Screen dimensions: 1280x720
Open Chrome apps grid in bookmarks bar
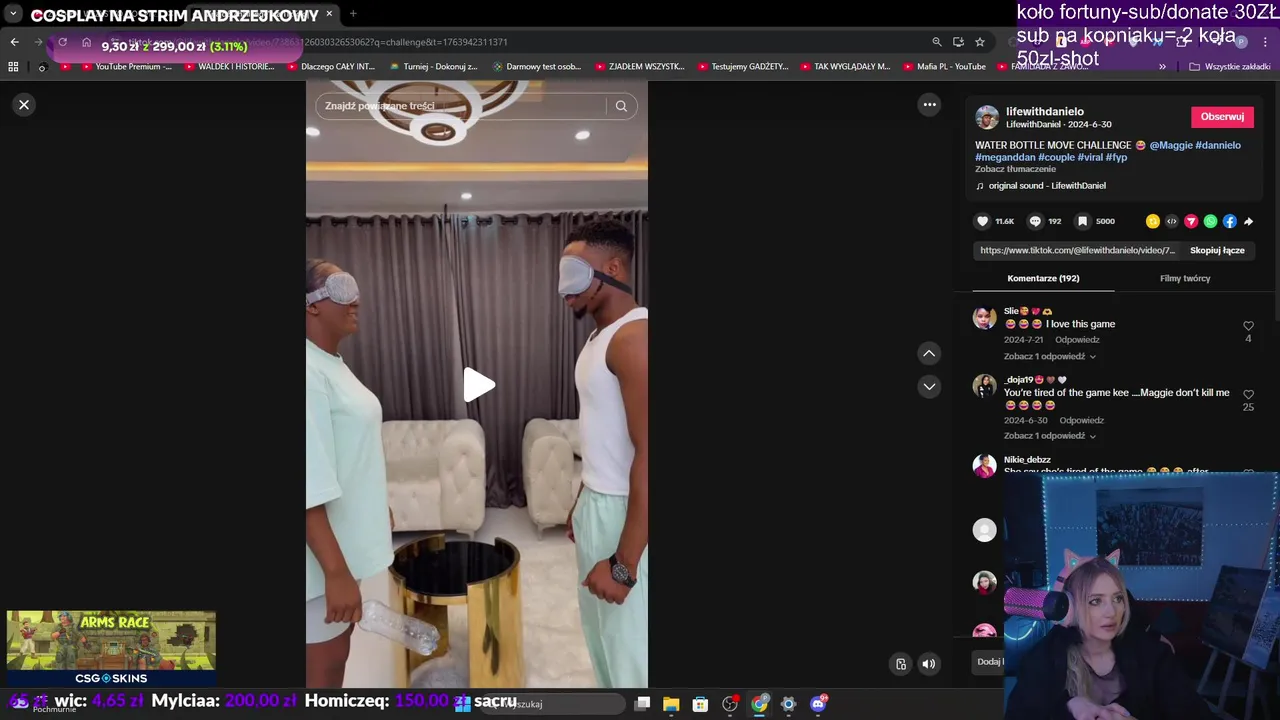click(x=13, y=67)
